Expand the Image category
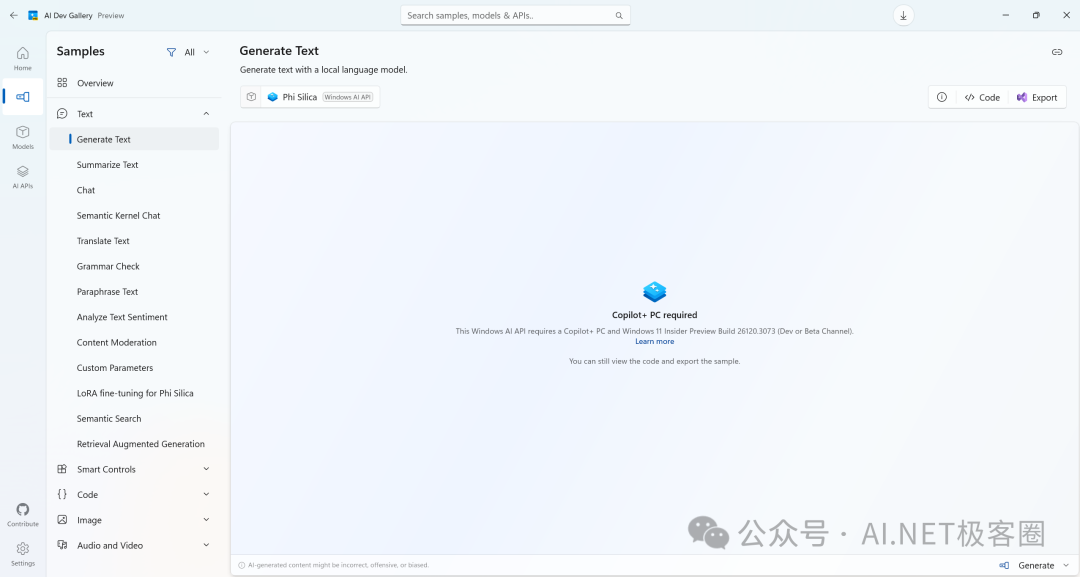Viewport: 1080px width, 577px height. [134, 520]
